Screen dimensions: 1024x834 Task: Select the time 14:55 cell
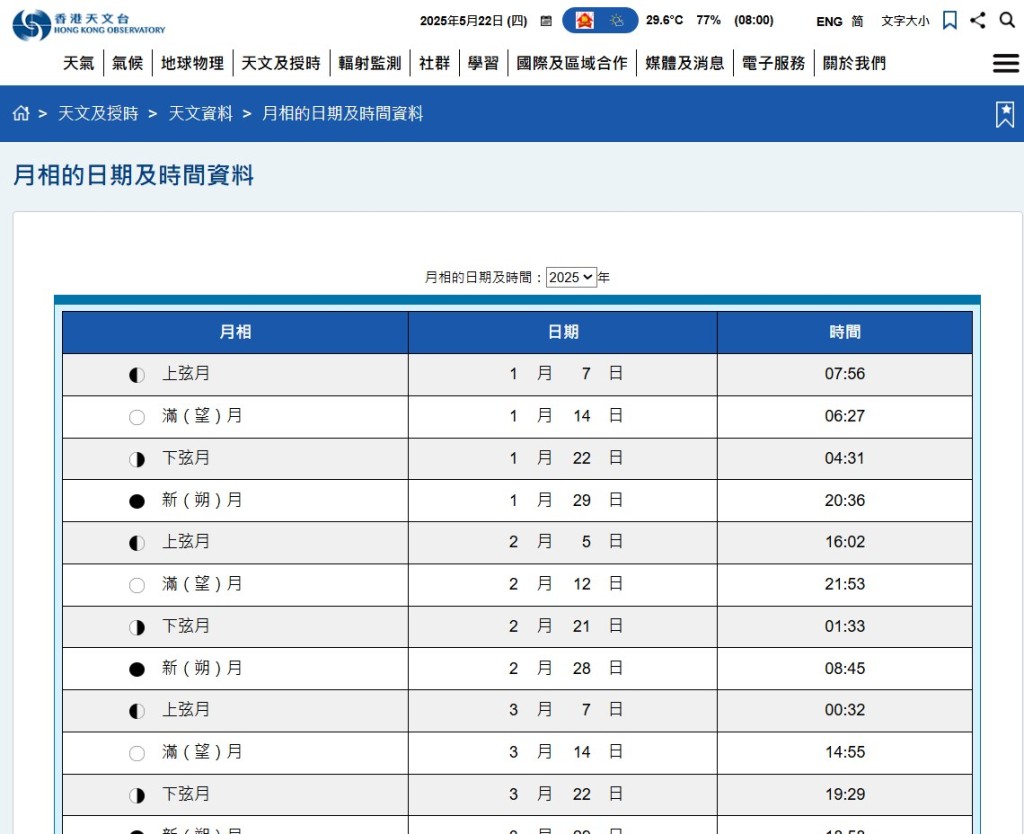844,752
